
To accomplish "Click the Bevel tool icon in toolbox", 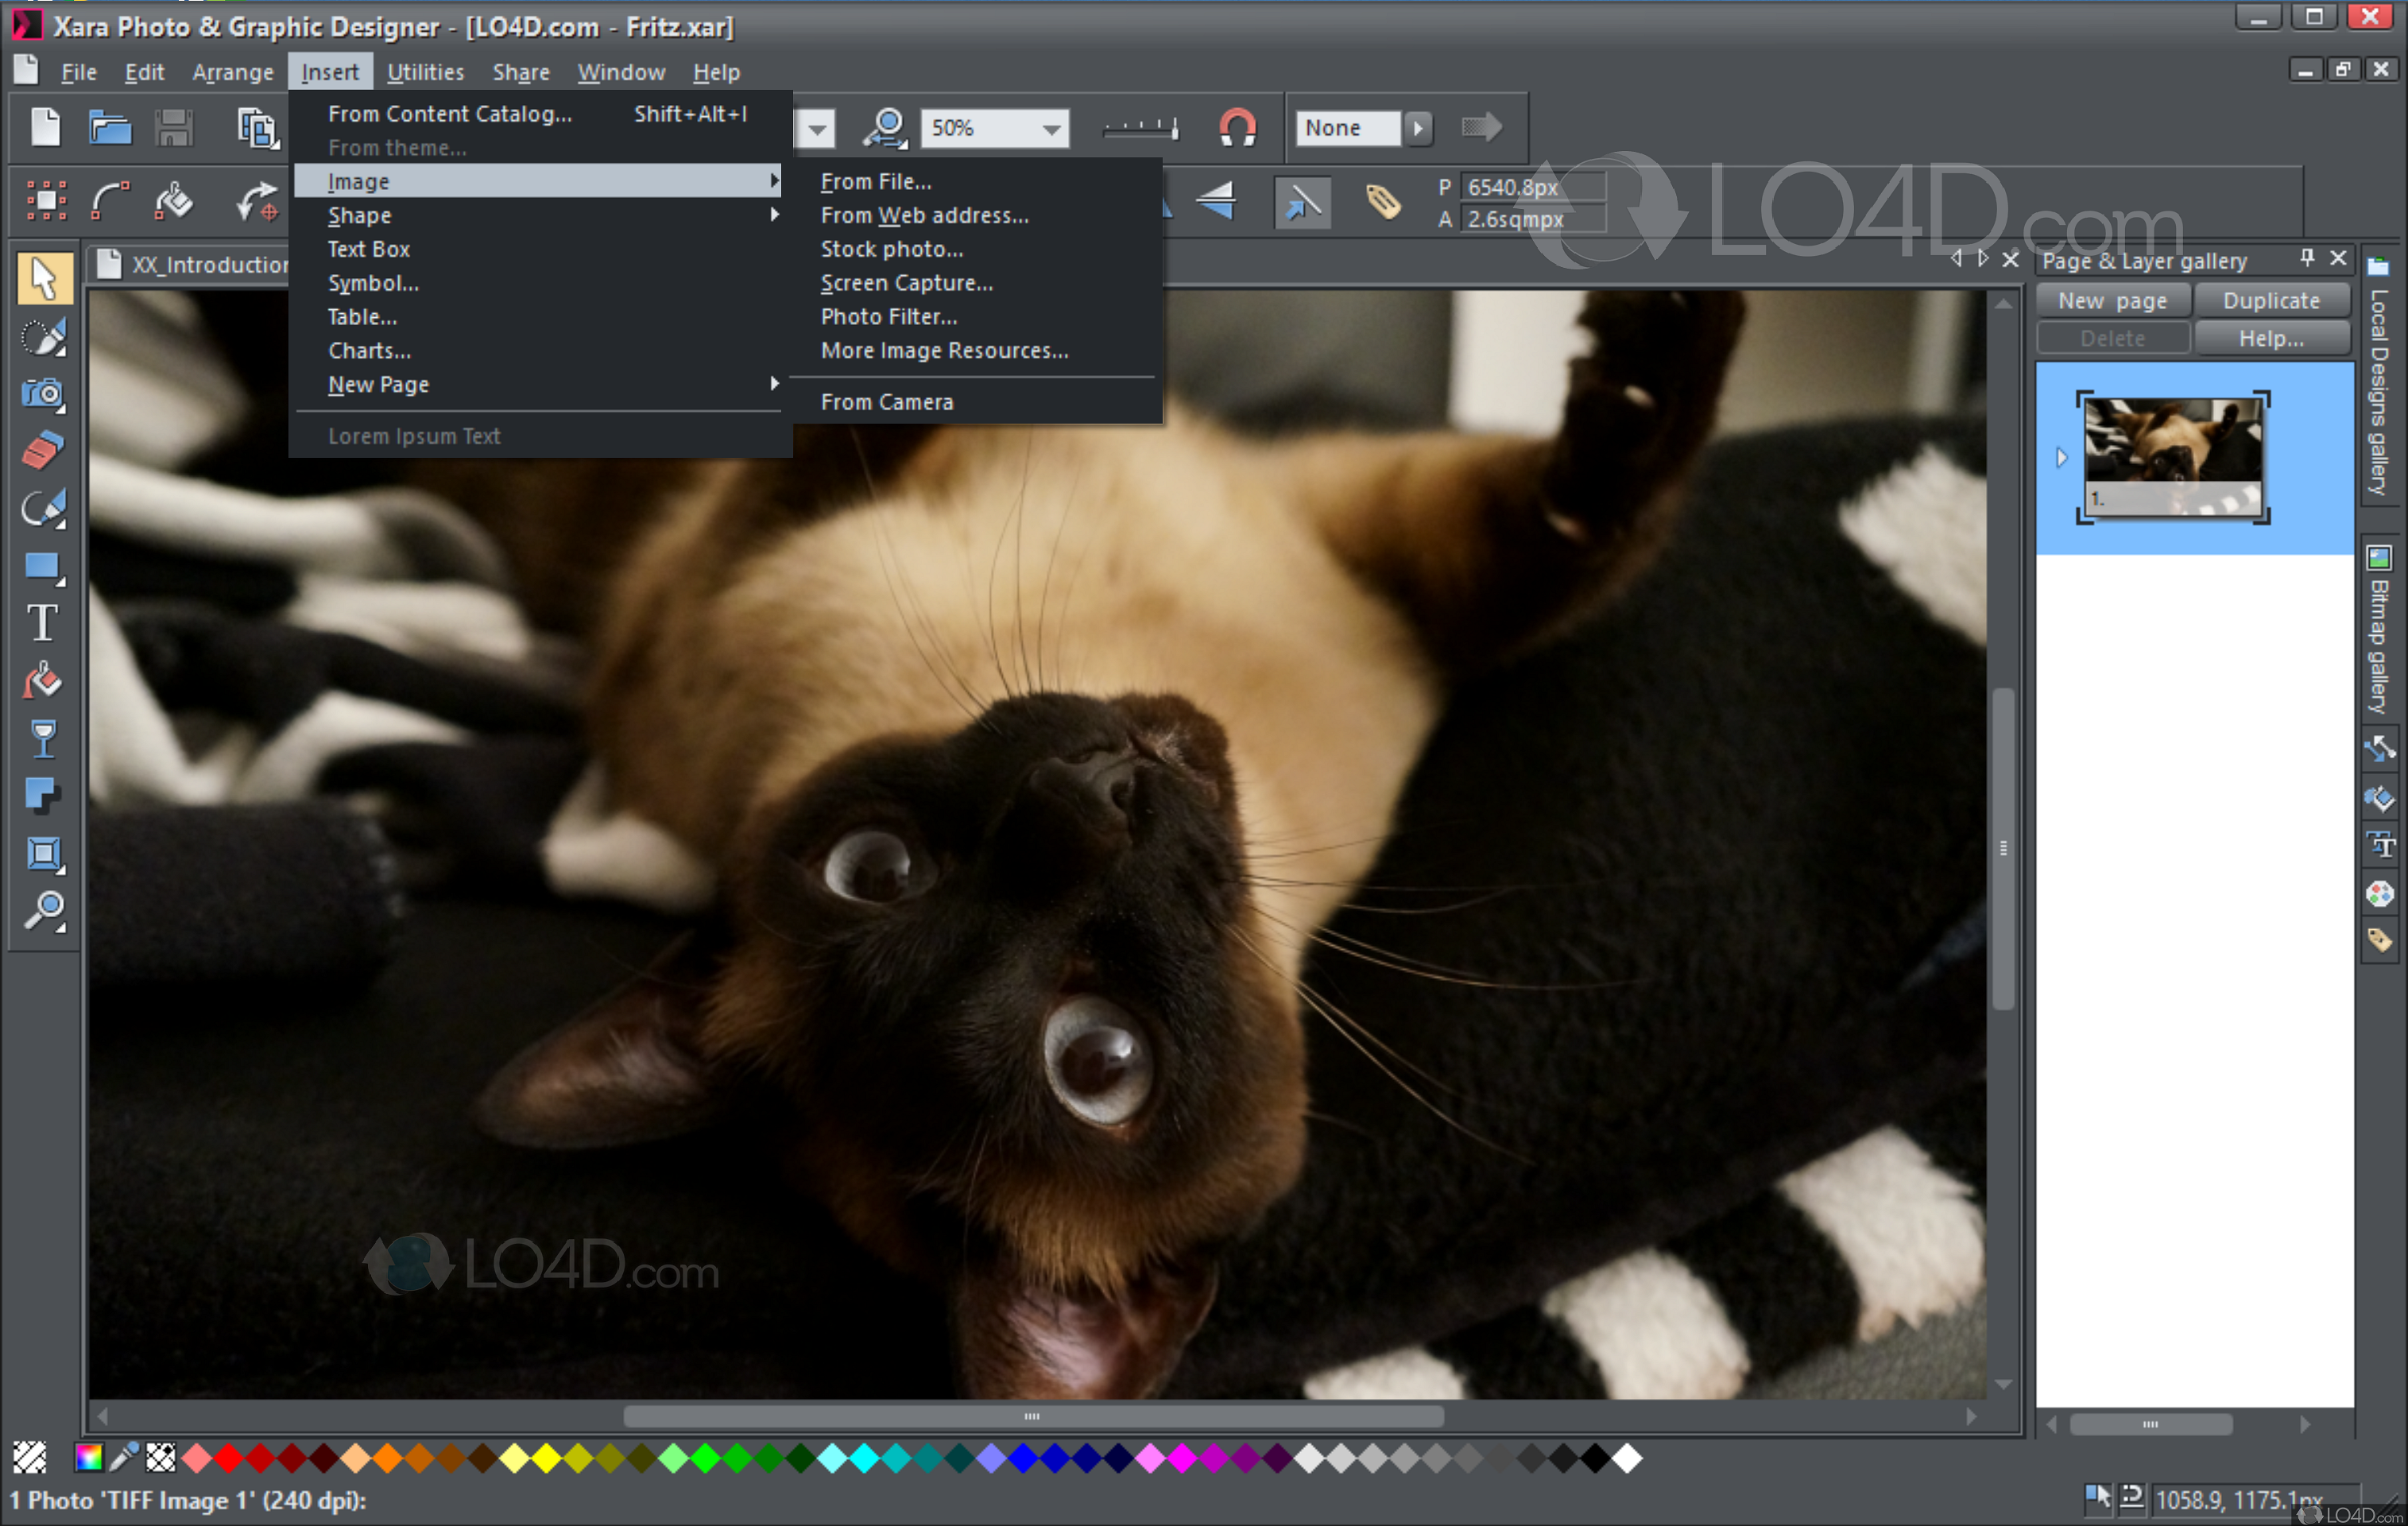I will click(x=44, y=855).
